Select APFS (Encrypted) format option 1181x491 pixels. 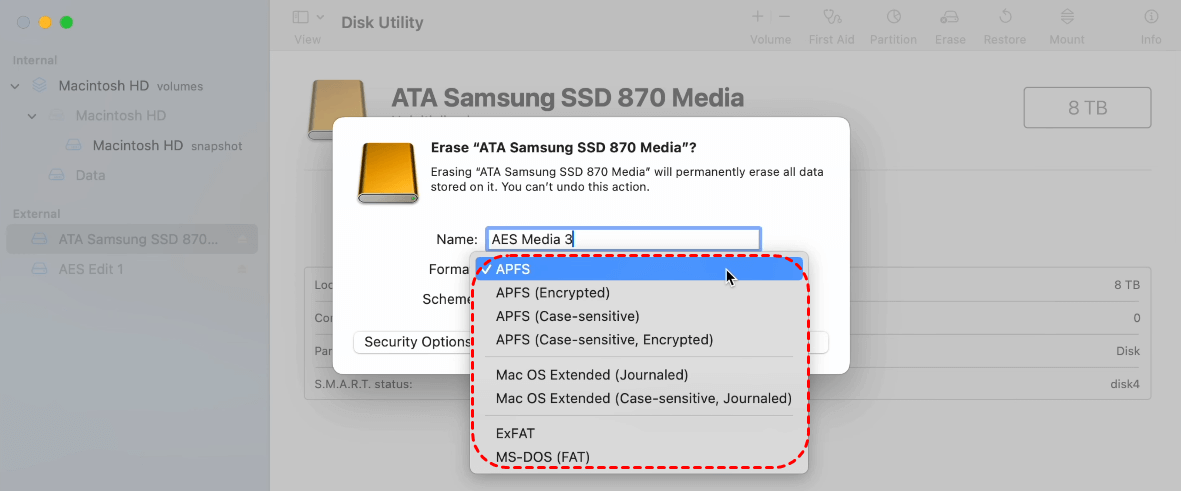[x=552, y=293]
